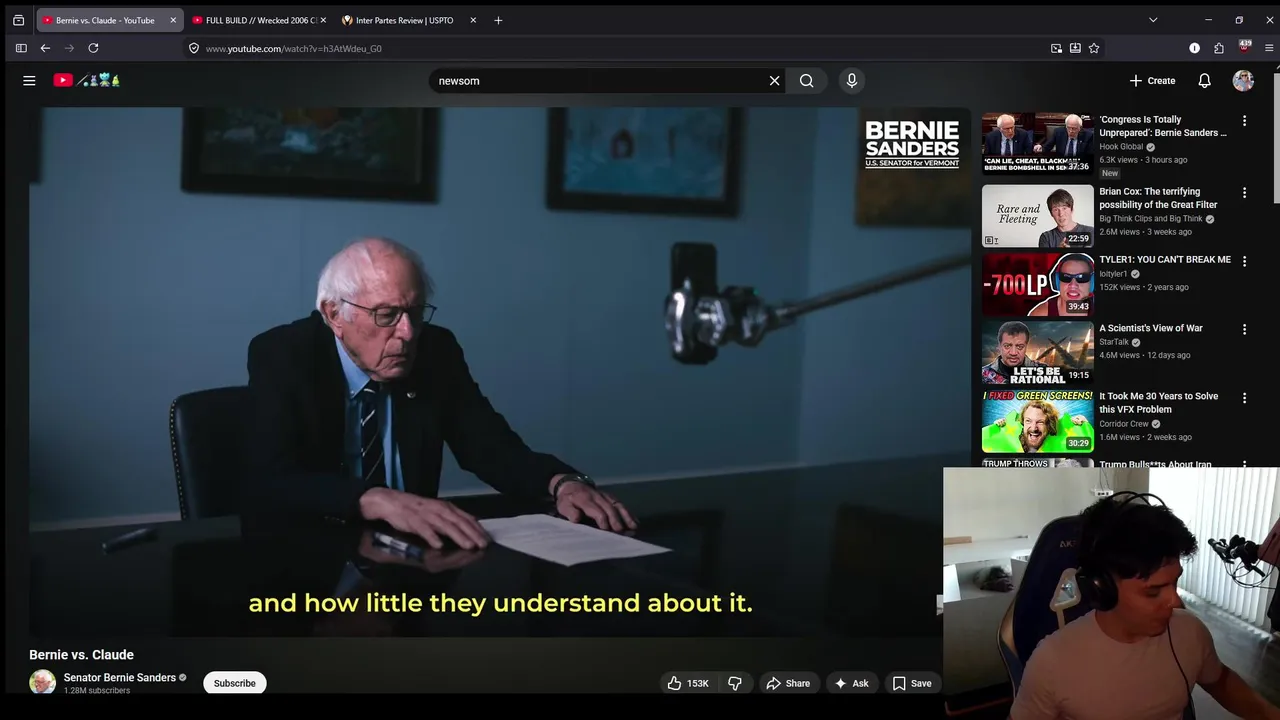Go forward one page in browser
The image size is (1280, 720).
69,48
